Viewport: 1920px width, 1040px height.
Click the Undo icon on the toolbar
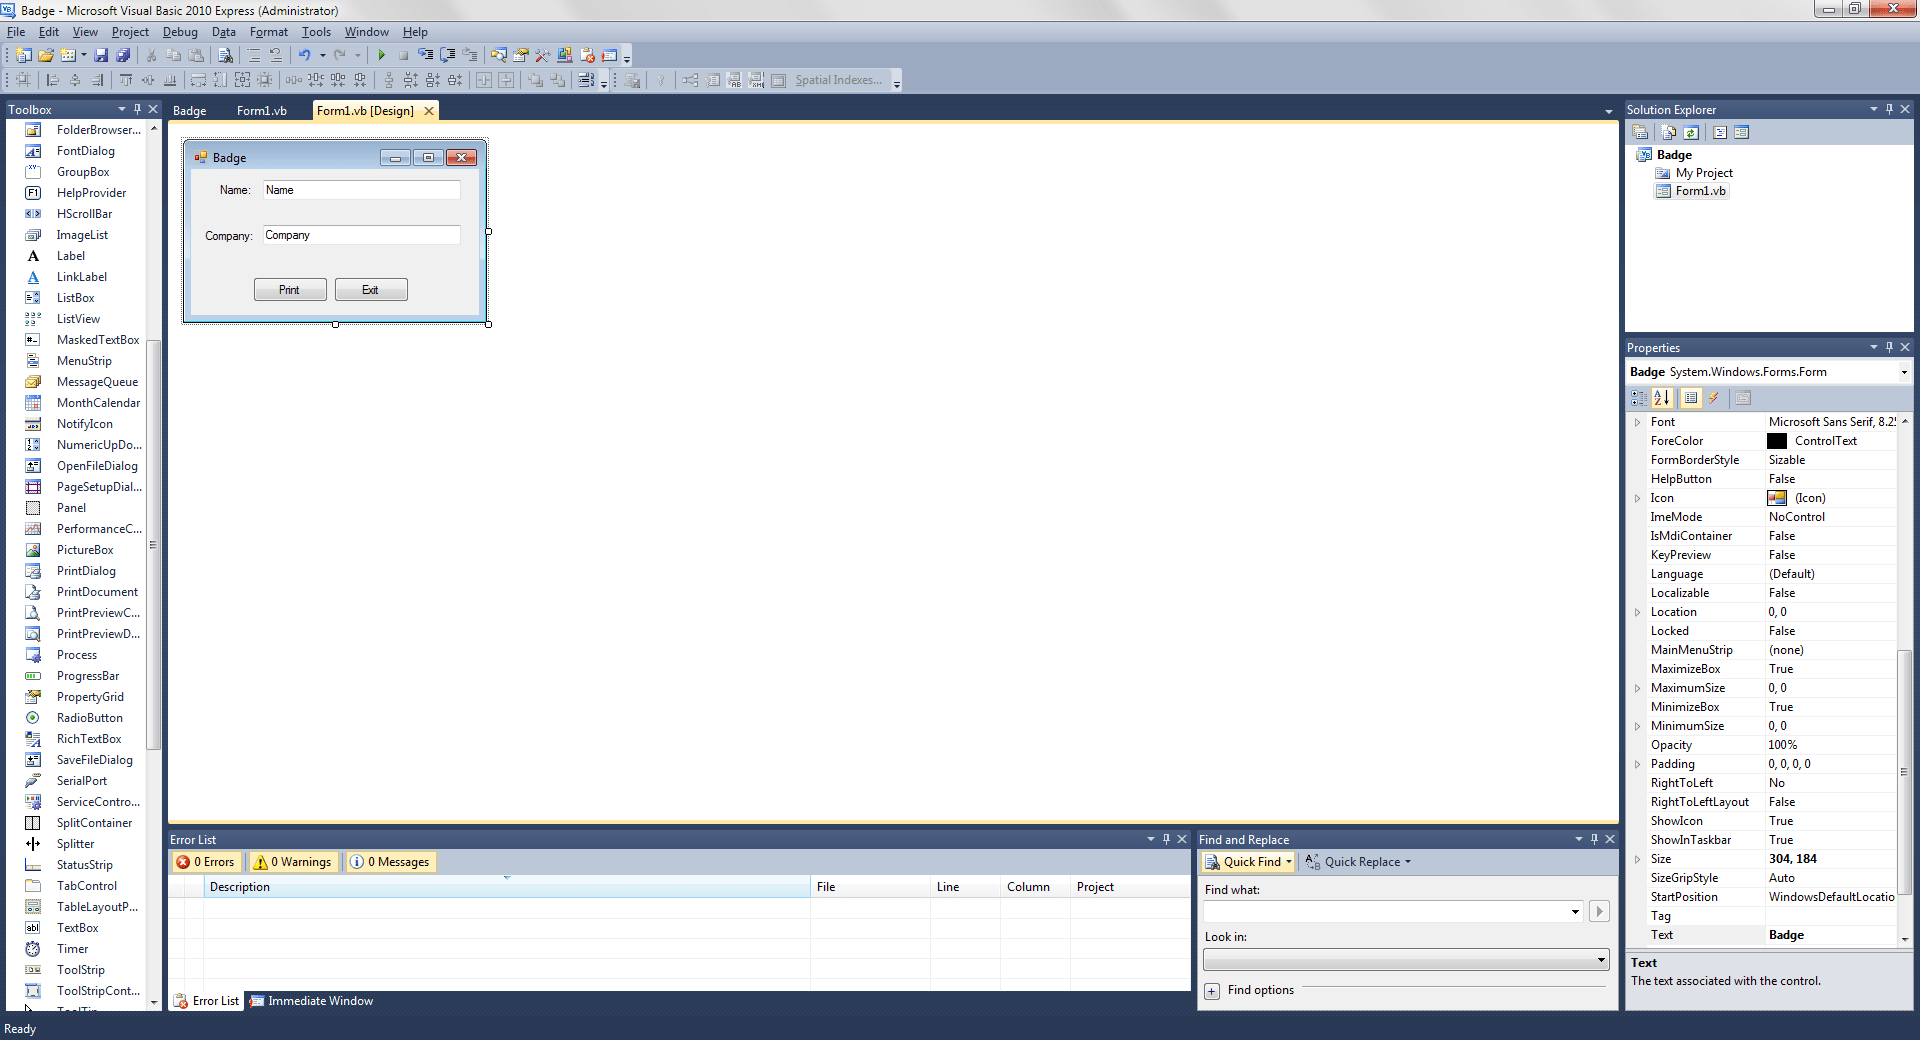(x=307, y=55)
